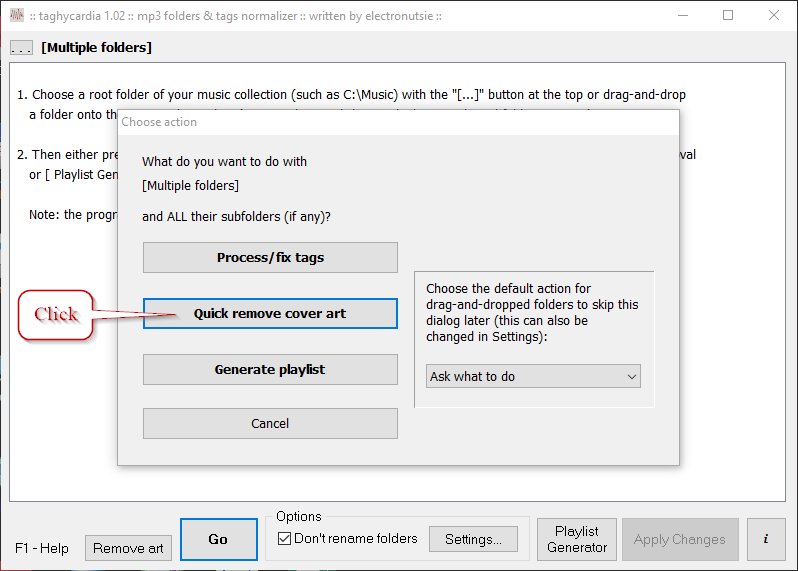798x571 pixels.
Task: Click the taghycardia app icon in title bar
Action: pyautogui.click(x=17, y=16)
